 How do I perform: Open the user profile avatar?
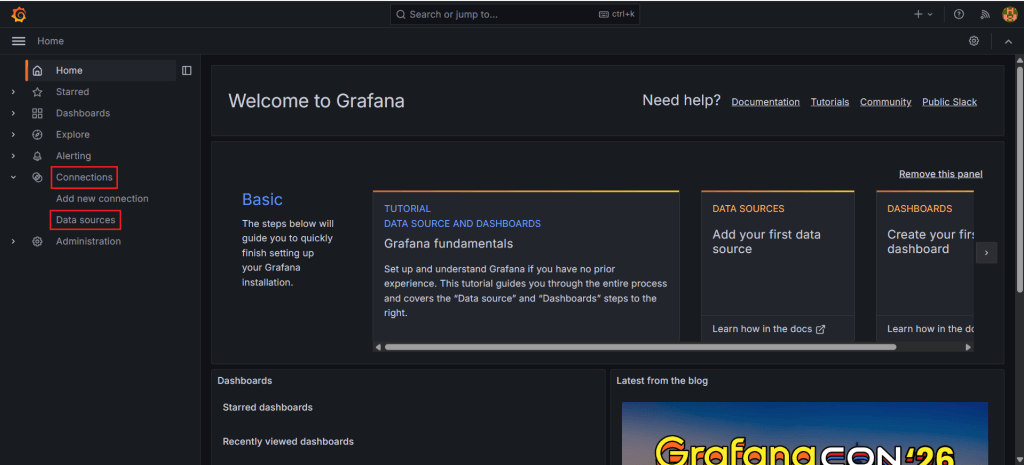(x=1009, y=14)
